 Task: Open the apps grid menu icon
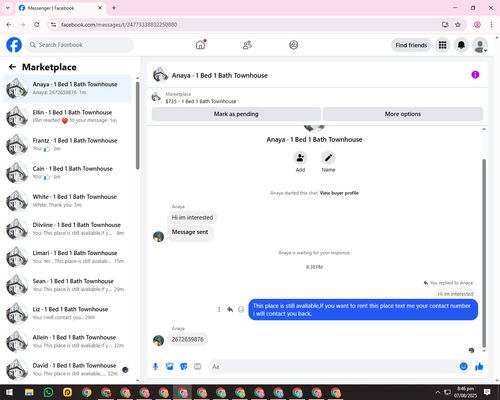(442, 45)
